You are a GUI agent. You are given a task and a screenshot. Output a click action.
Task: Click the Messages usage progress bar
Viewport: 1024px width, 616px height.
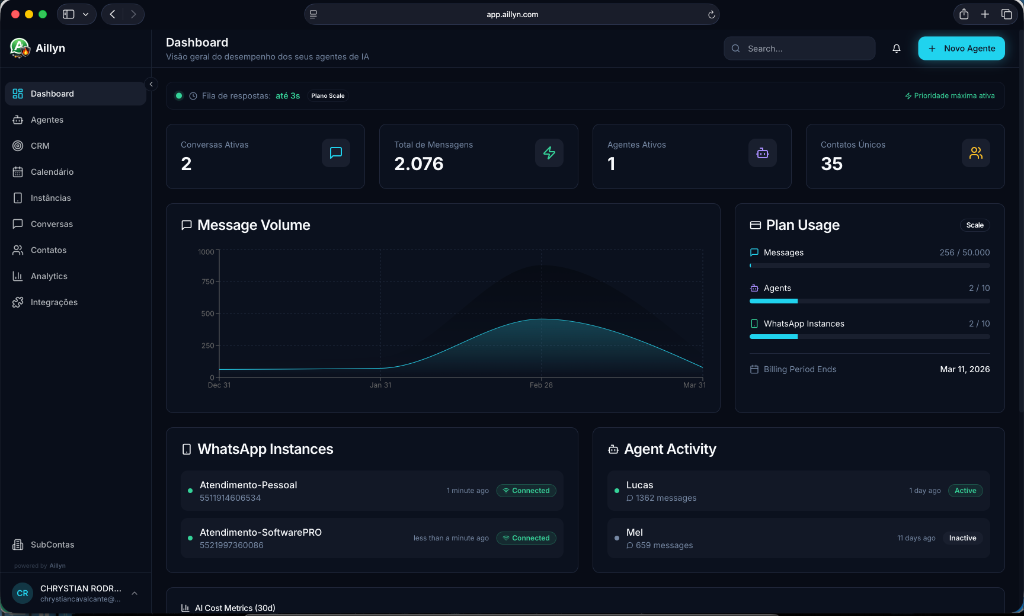click(x=870, y=266)
